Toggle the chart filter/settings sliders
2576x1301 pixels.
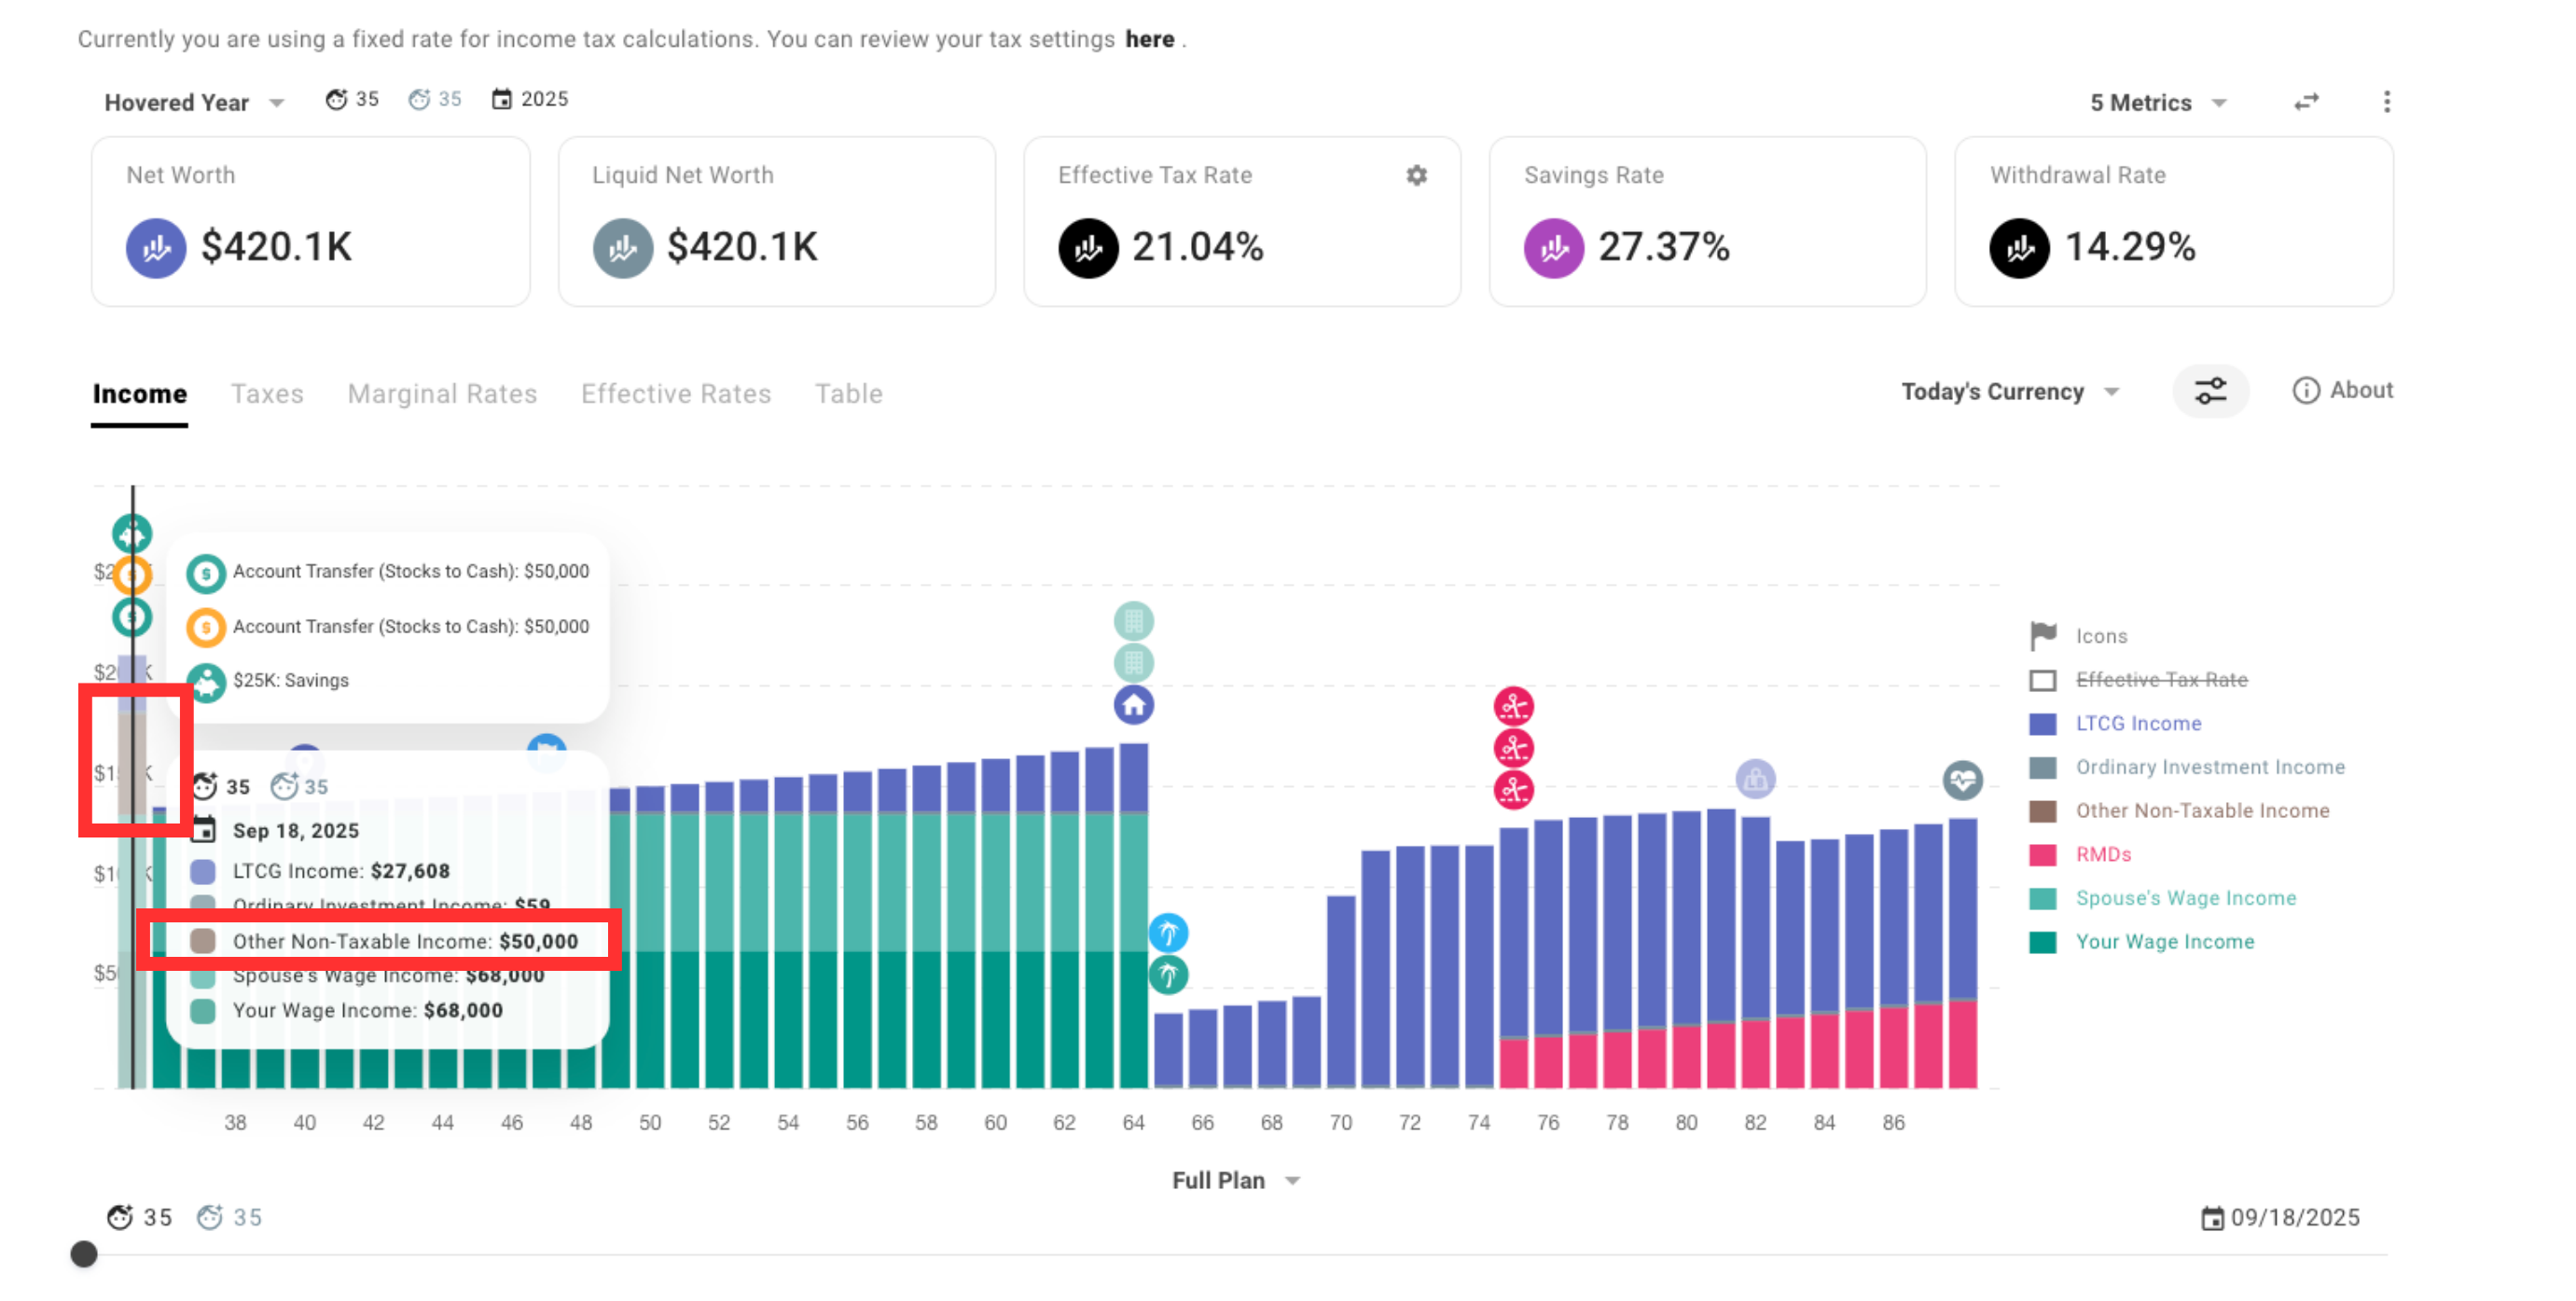(2216, 394)
